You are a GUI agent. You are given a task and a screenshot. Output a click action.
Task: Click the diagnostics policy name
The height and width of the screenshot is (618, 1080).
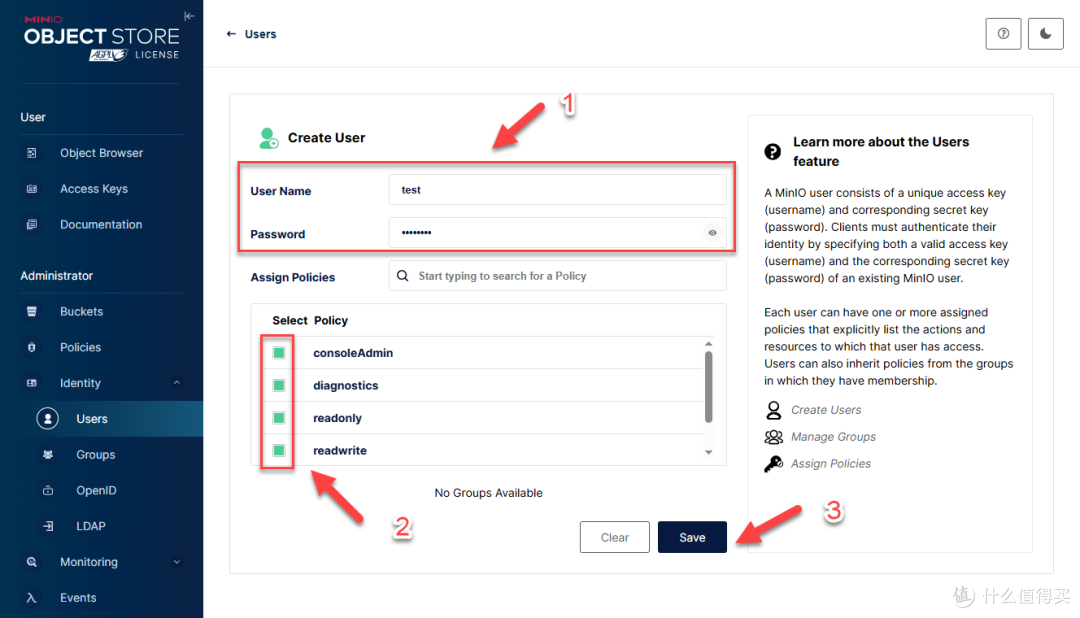[346, 385]
